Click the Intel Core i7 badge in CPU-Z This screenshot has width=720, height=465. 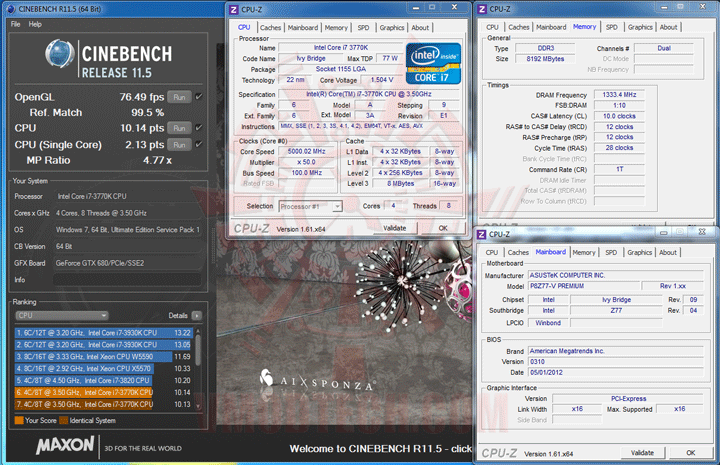[x=433, y=63]
